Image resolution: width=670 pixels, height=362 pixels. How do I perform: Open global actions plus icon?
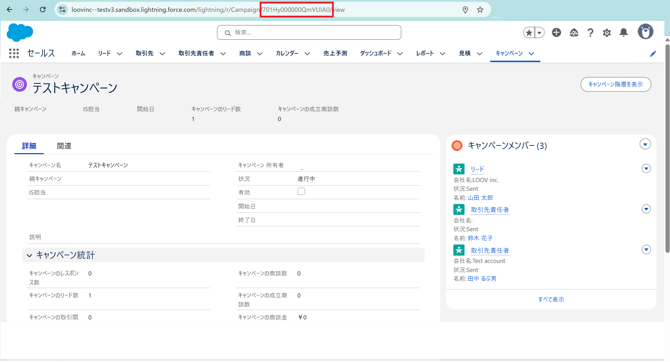pos(556,32)
